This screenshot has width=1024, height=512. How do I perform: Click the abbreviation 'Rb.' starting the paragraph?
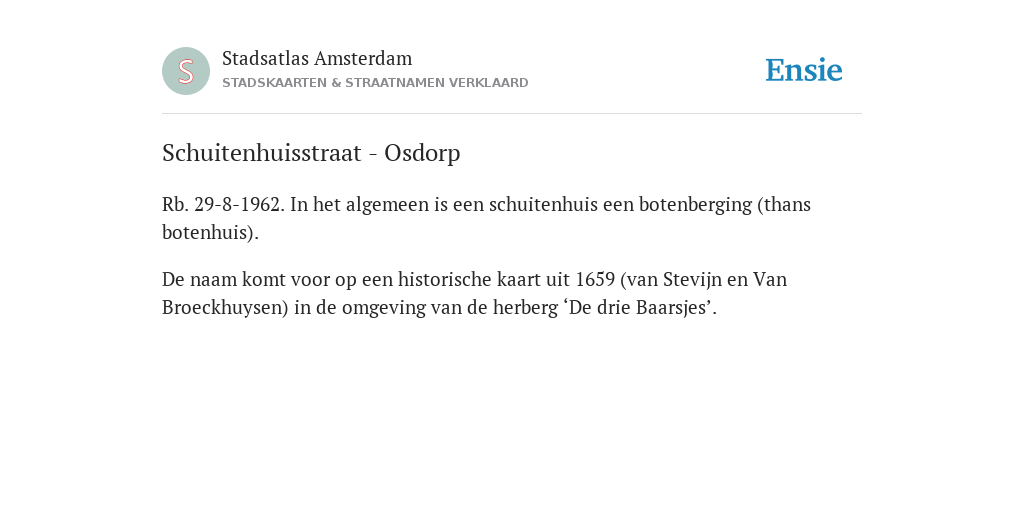point(176,204)
